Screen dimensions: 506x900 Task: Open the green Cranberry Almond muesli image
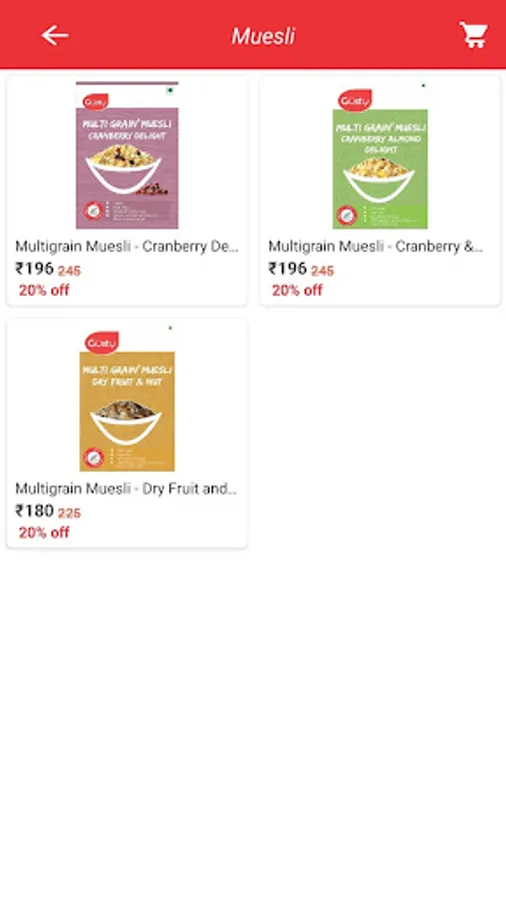[380, 156]
